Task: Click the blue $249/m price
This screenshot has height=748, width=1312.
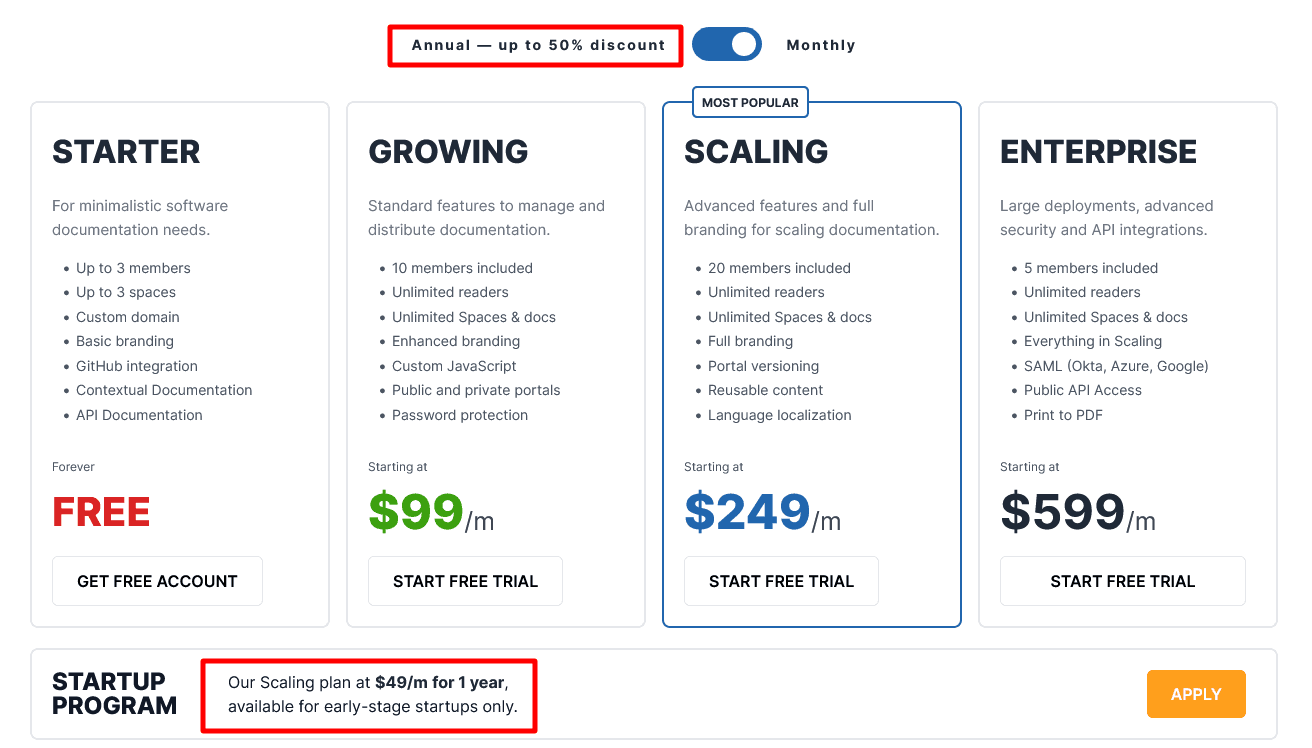Action: pyautogui.click(x=761, y=512)
